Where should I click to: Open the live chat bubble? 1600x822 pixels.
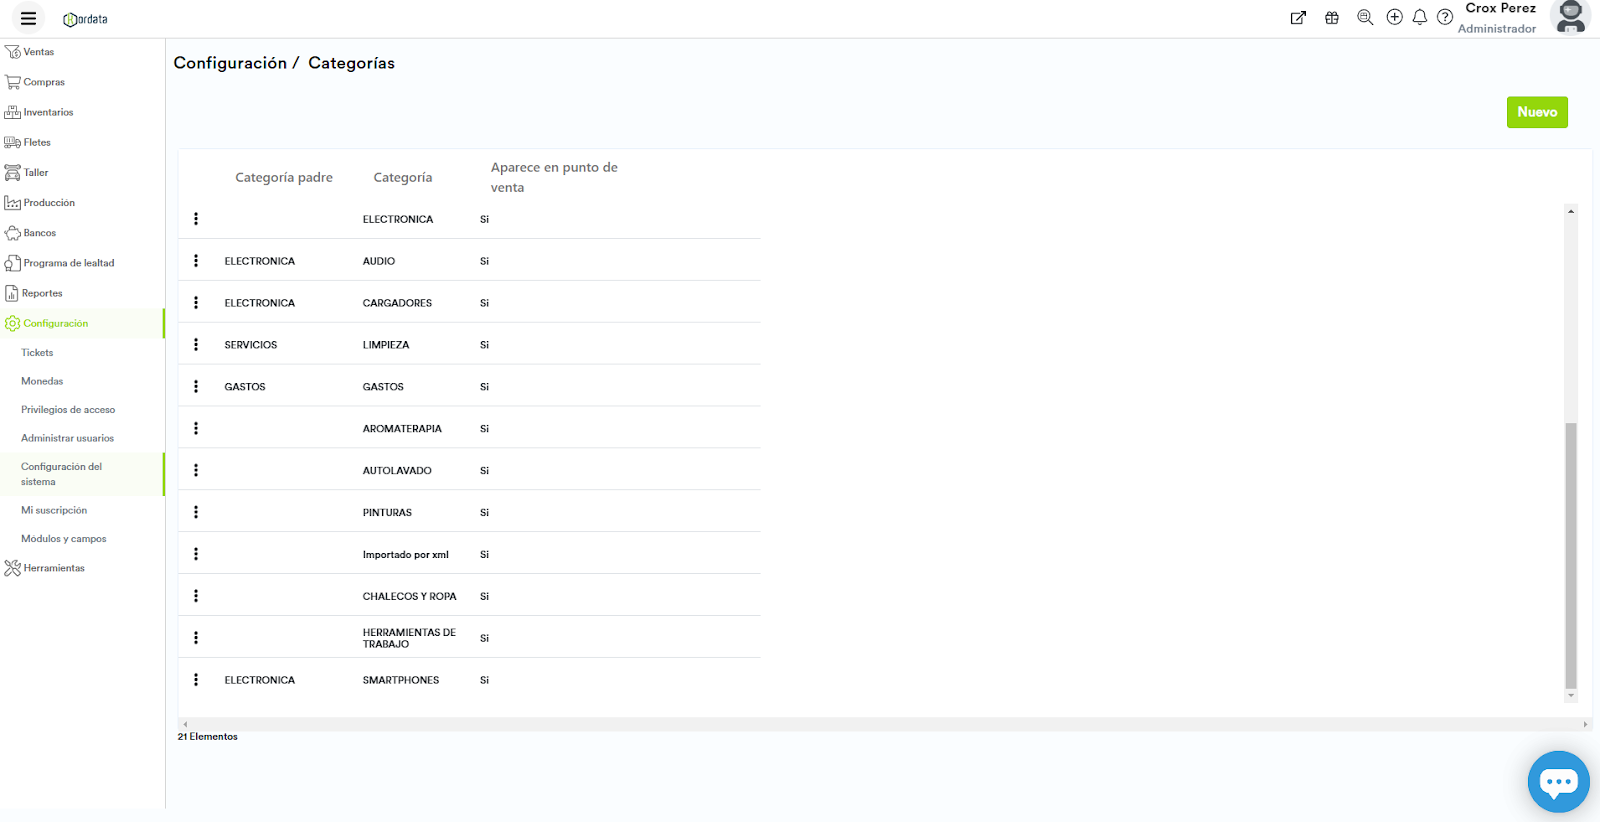1558,781
